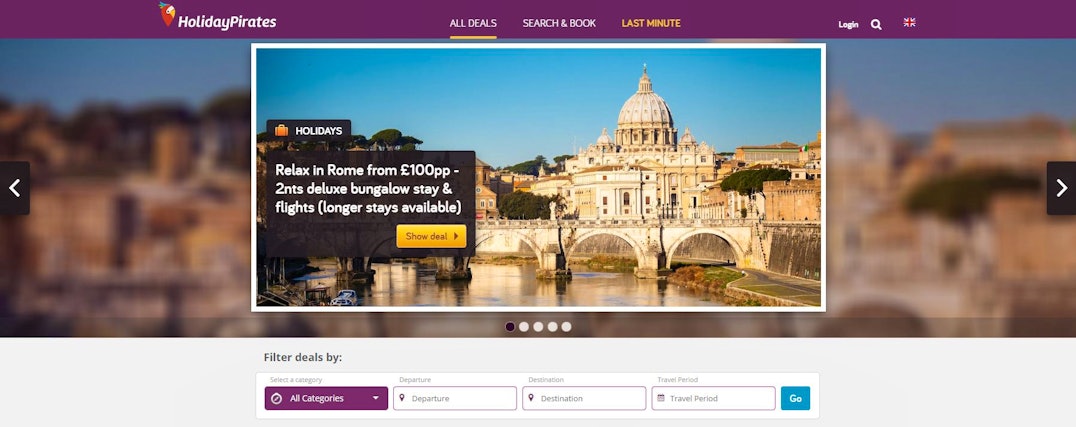The height and width of the screenshot is (427, 1076).
Task: Click the HolidayPirates parrot logo
Action: pos(167,14)
